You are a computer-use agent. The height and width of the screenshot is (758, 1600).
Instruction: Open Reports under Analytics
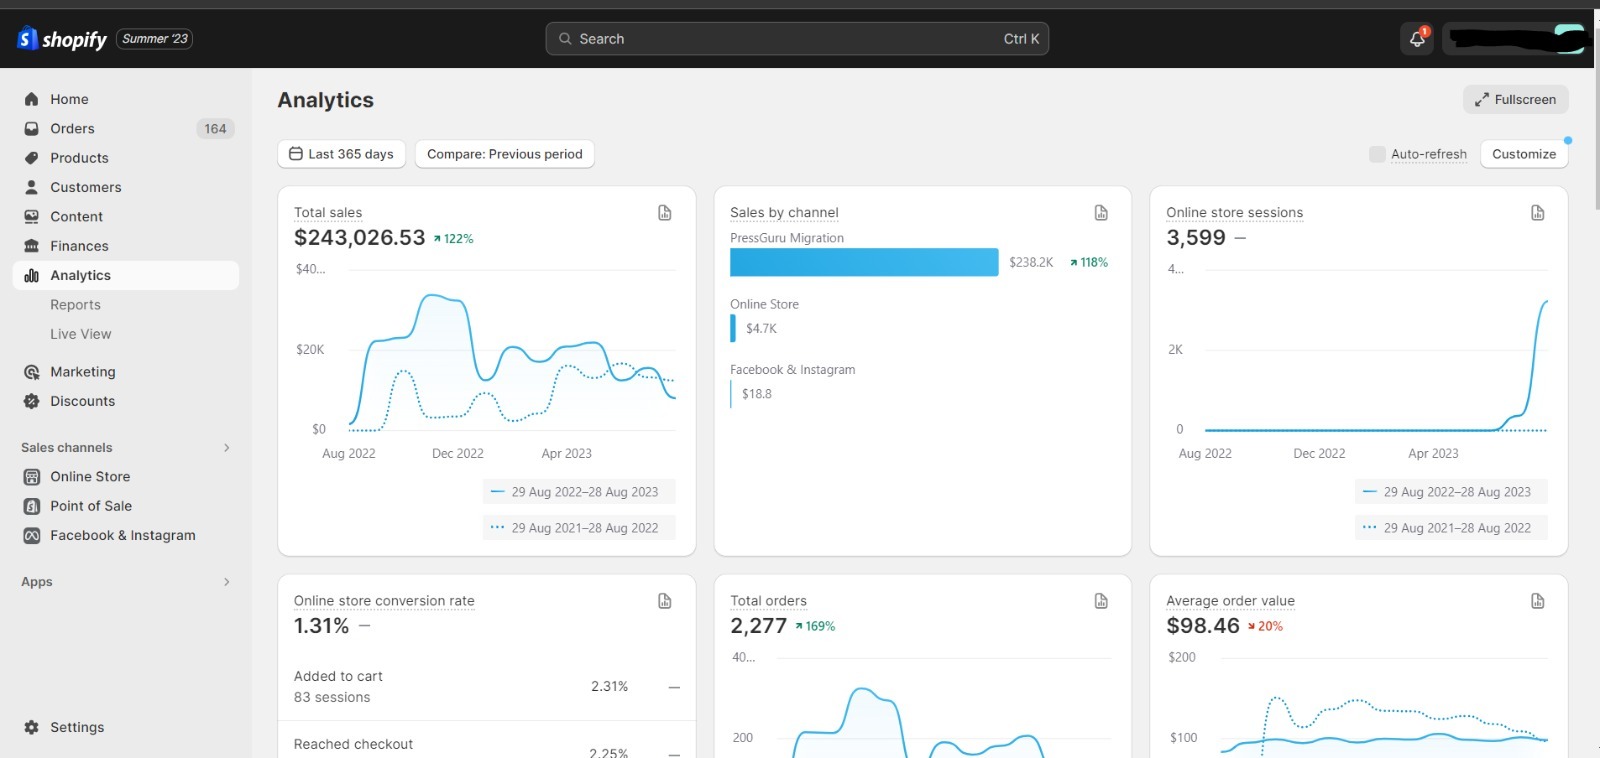(75, 305)
